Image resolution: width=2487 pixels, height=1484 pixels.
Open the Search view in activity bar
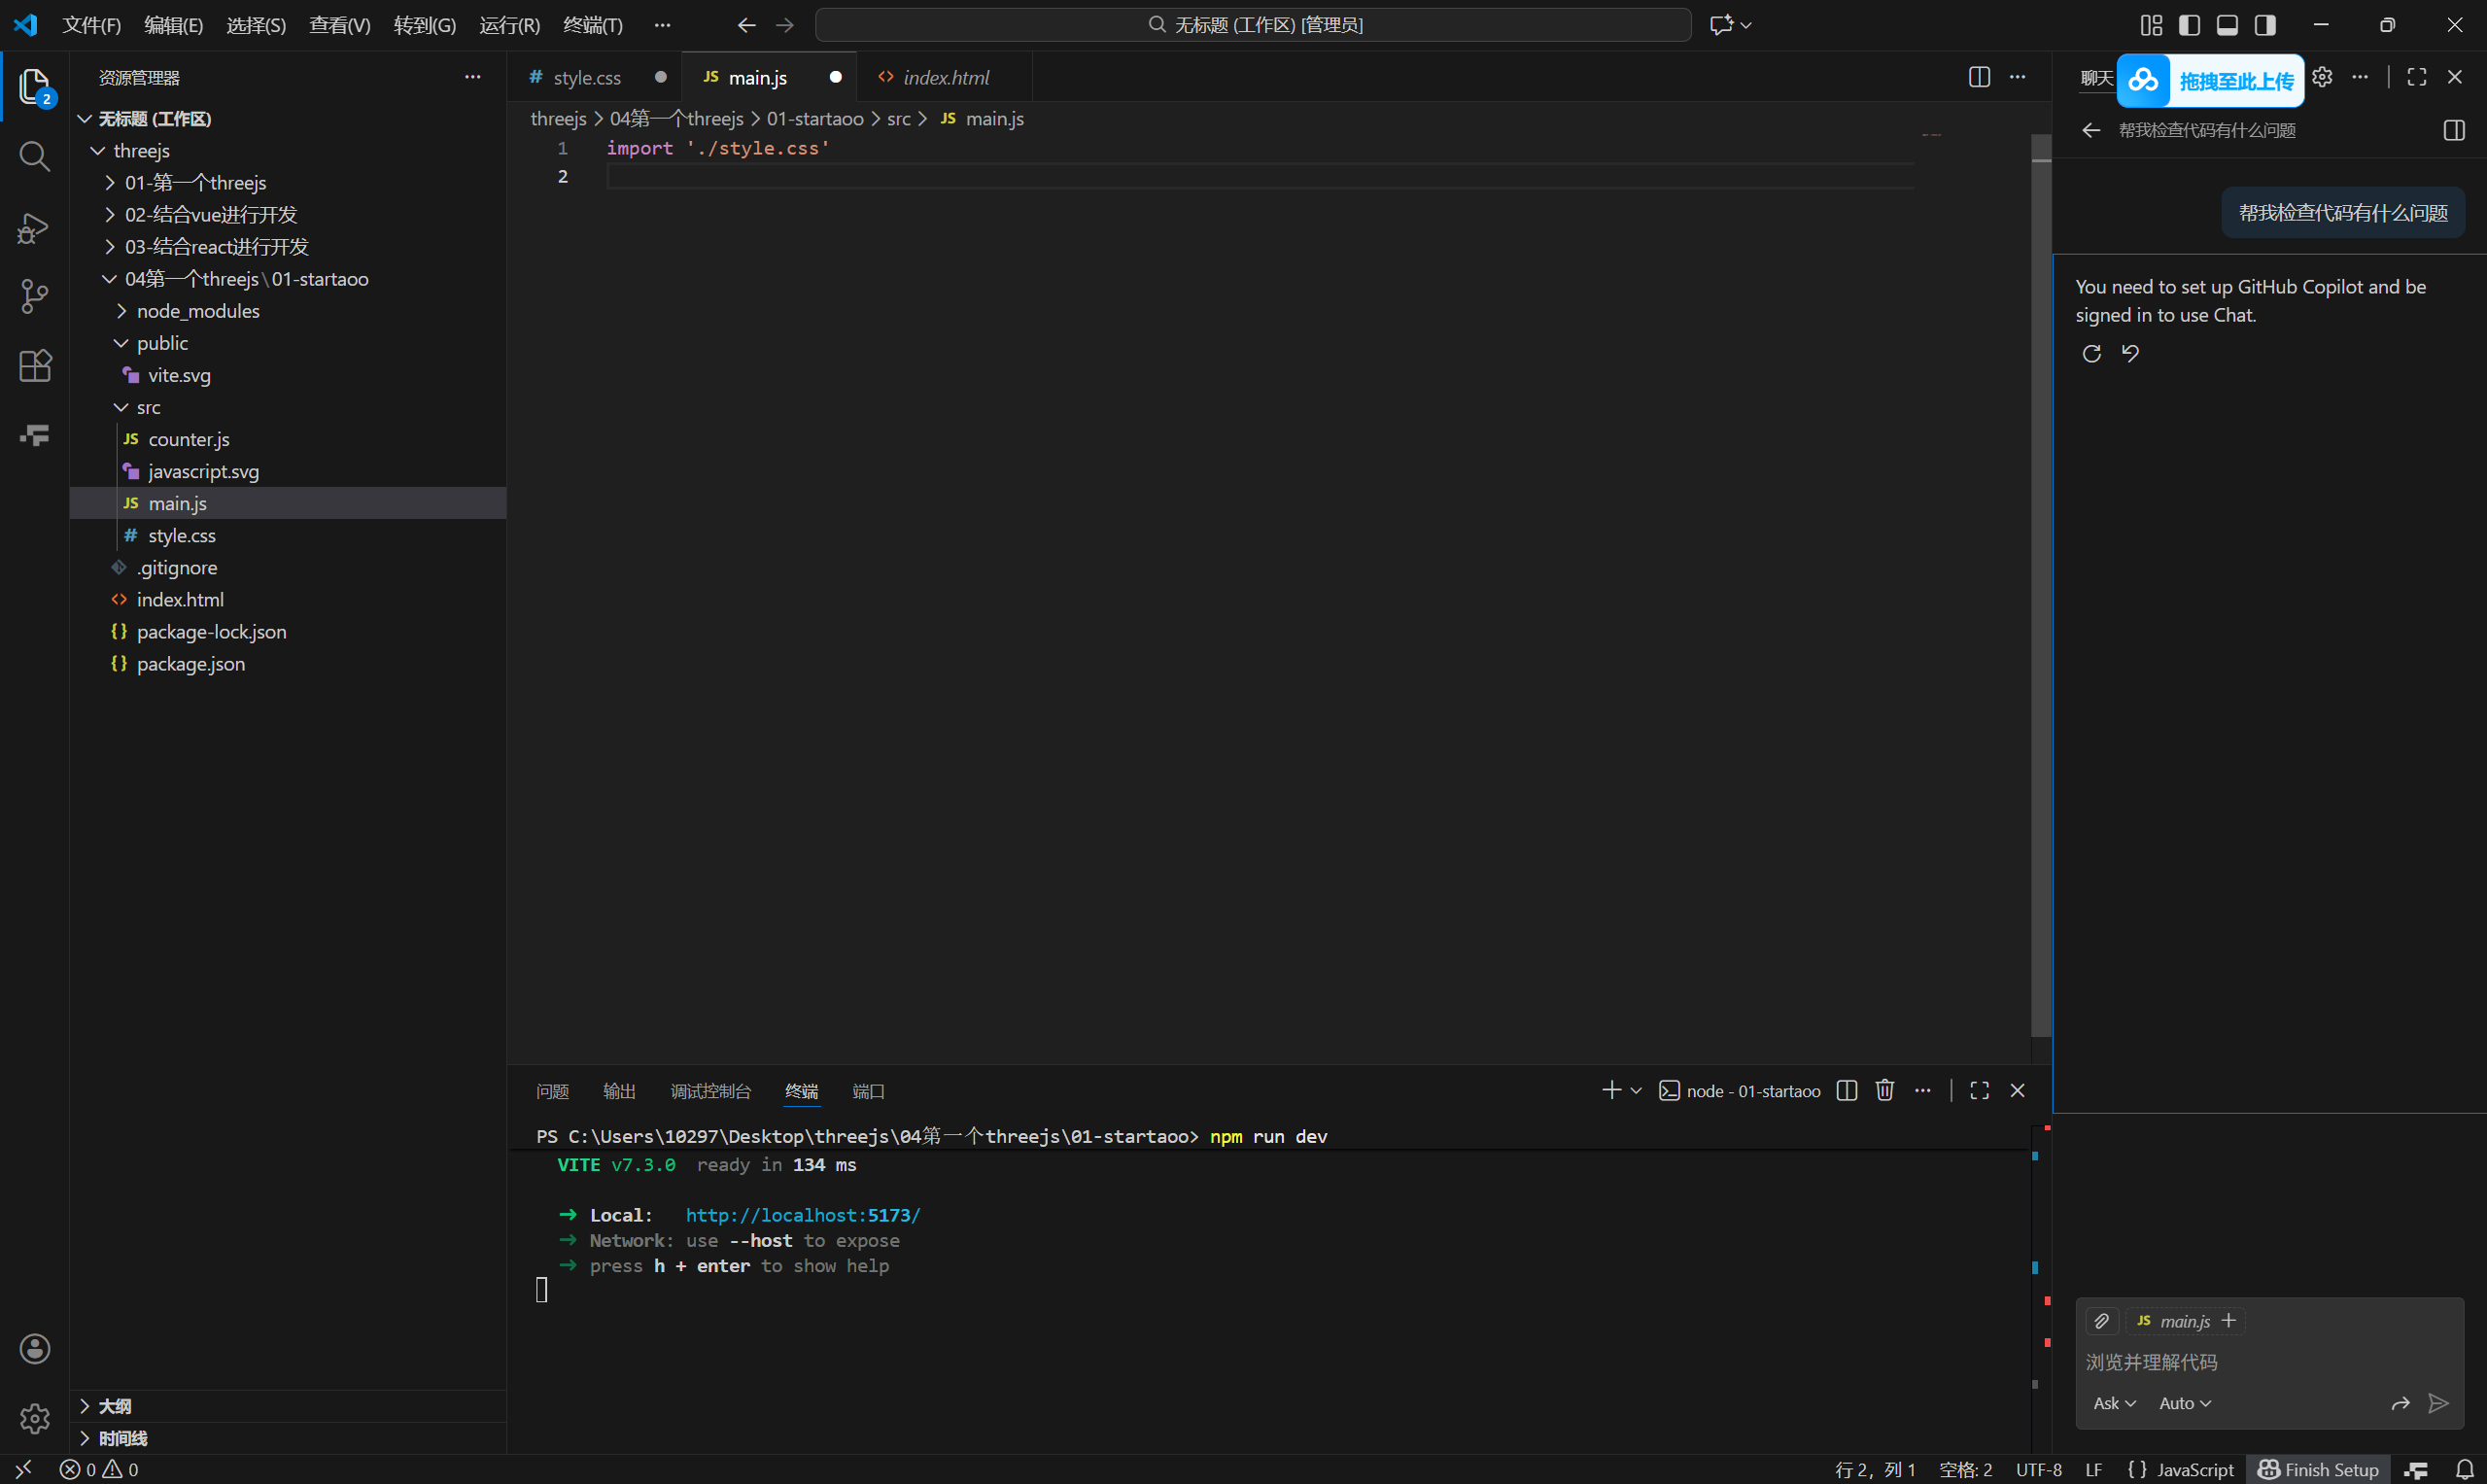click(34, 157)
